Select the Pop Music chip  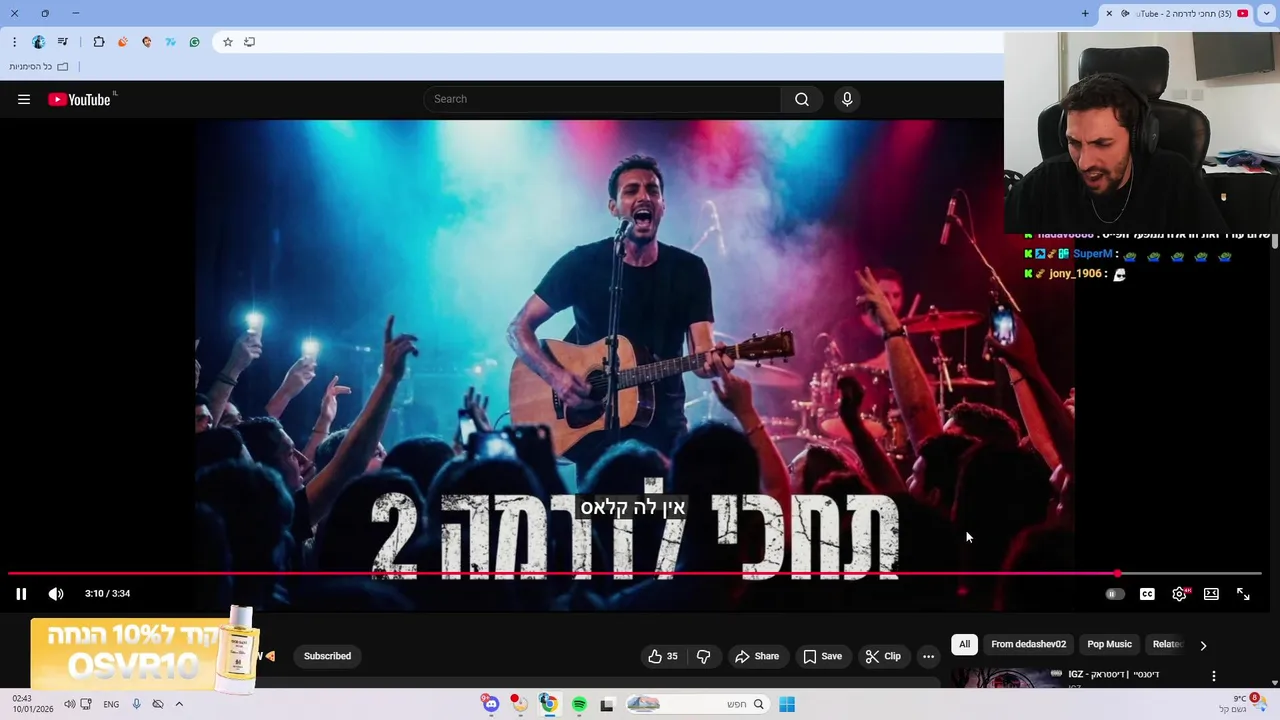(x=1109, y=644)
